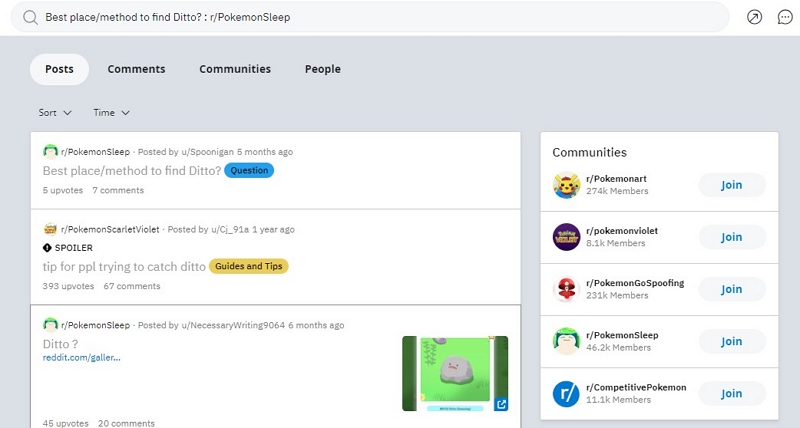Expand the Time filter dropdown
This screenshot has height=428, width=800.
click(111, 113)
